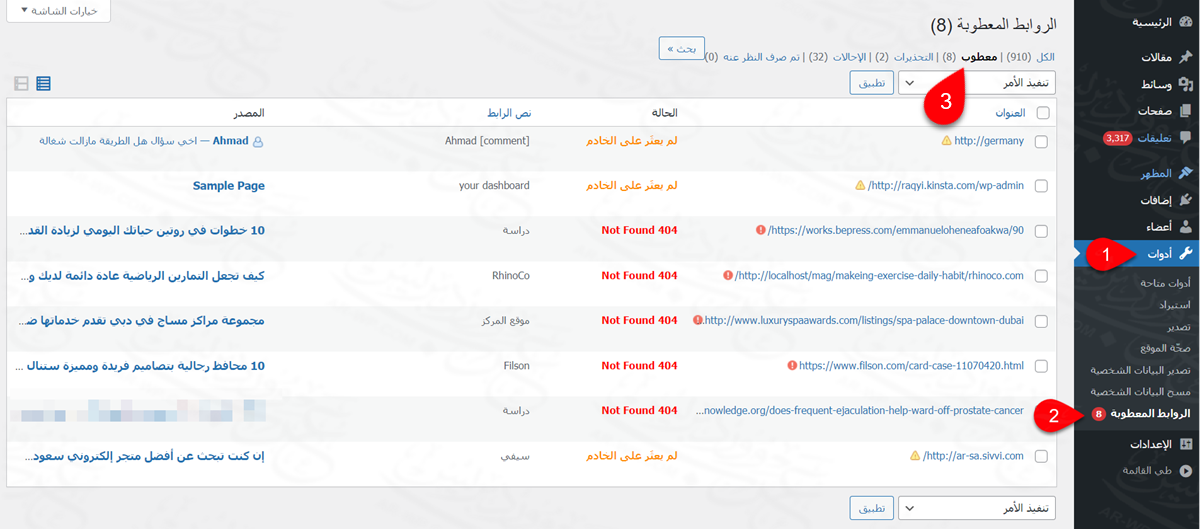1200x529 pixels.
Task: Click the comments (تعليقات) speech bubble icon
Action: pyautogui.click(x=1186, y=137)
